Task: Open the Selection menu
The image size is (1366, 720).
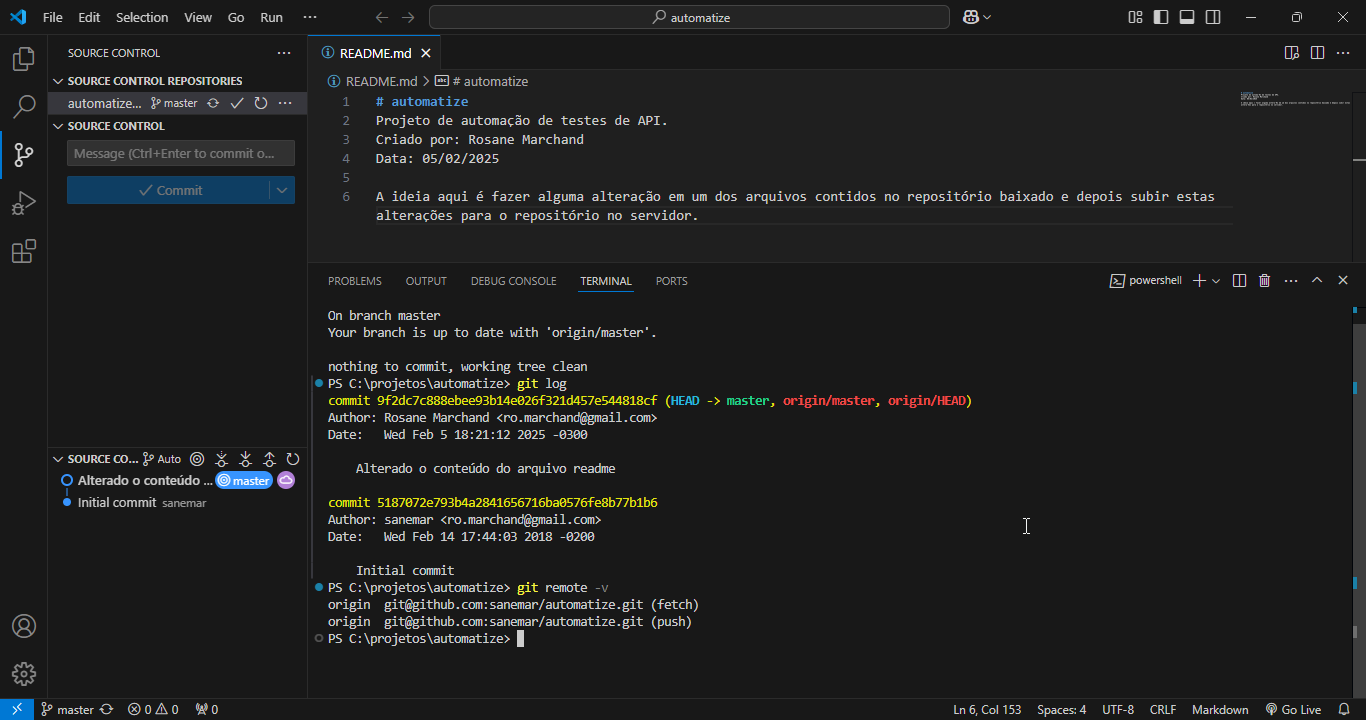Action: tap(142, 17)
